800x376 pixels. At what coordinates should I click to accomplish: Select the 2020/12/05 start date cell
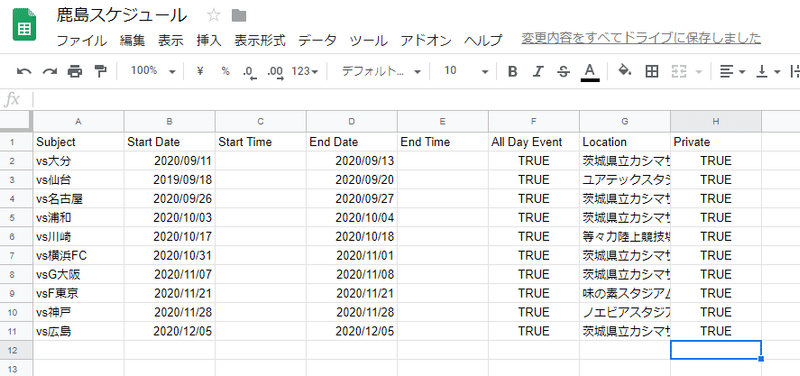tap(169, 332)
